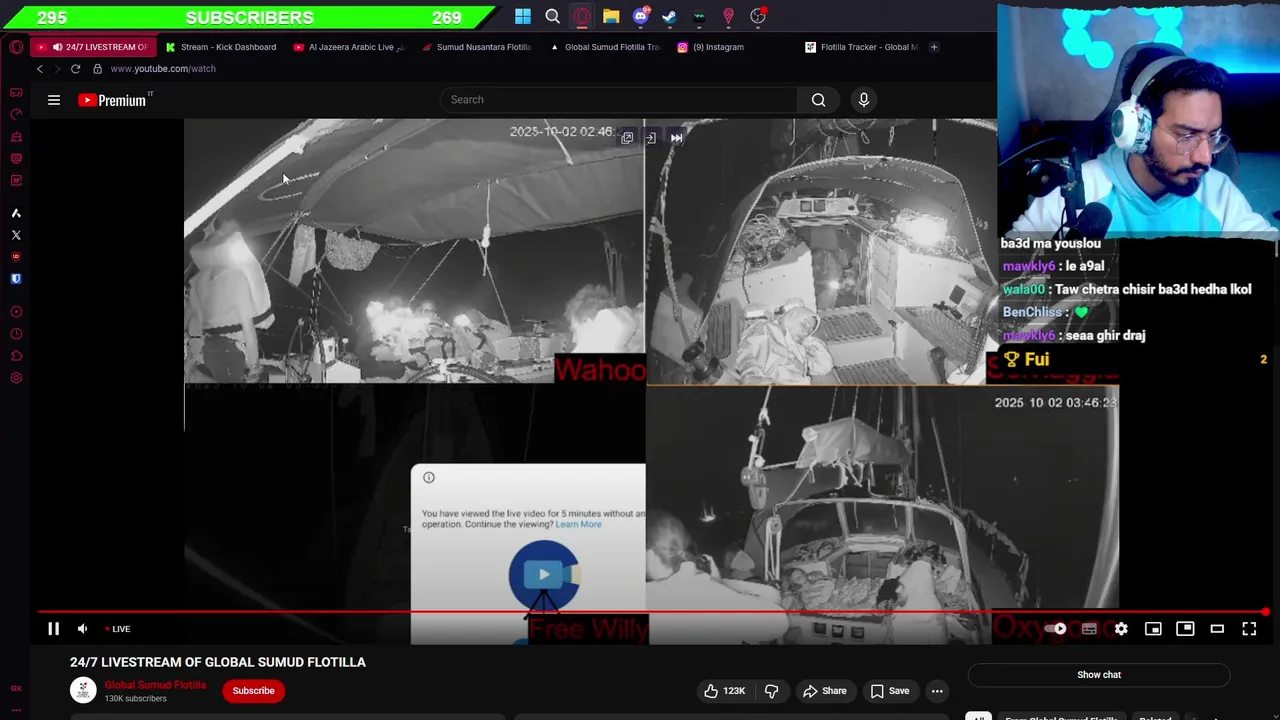Click the Save button
The width and height of the screenshot is (1280, 720).
click(889, 691)
